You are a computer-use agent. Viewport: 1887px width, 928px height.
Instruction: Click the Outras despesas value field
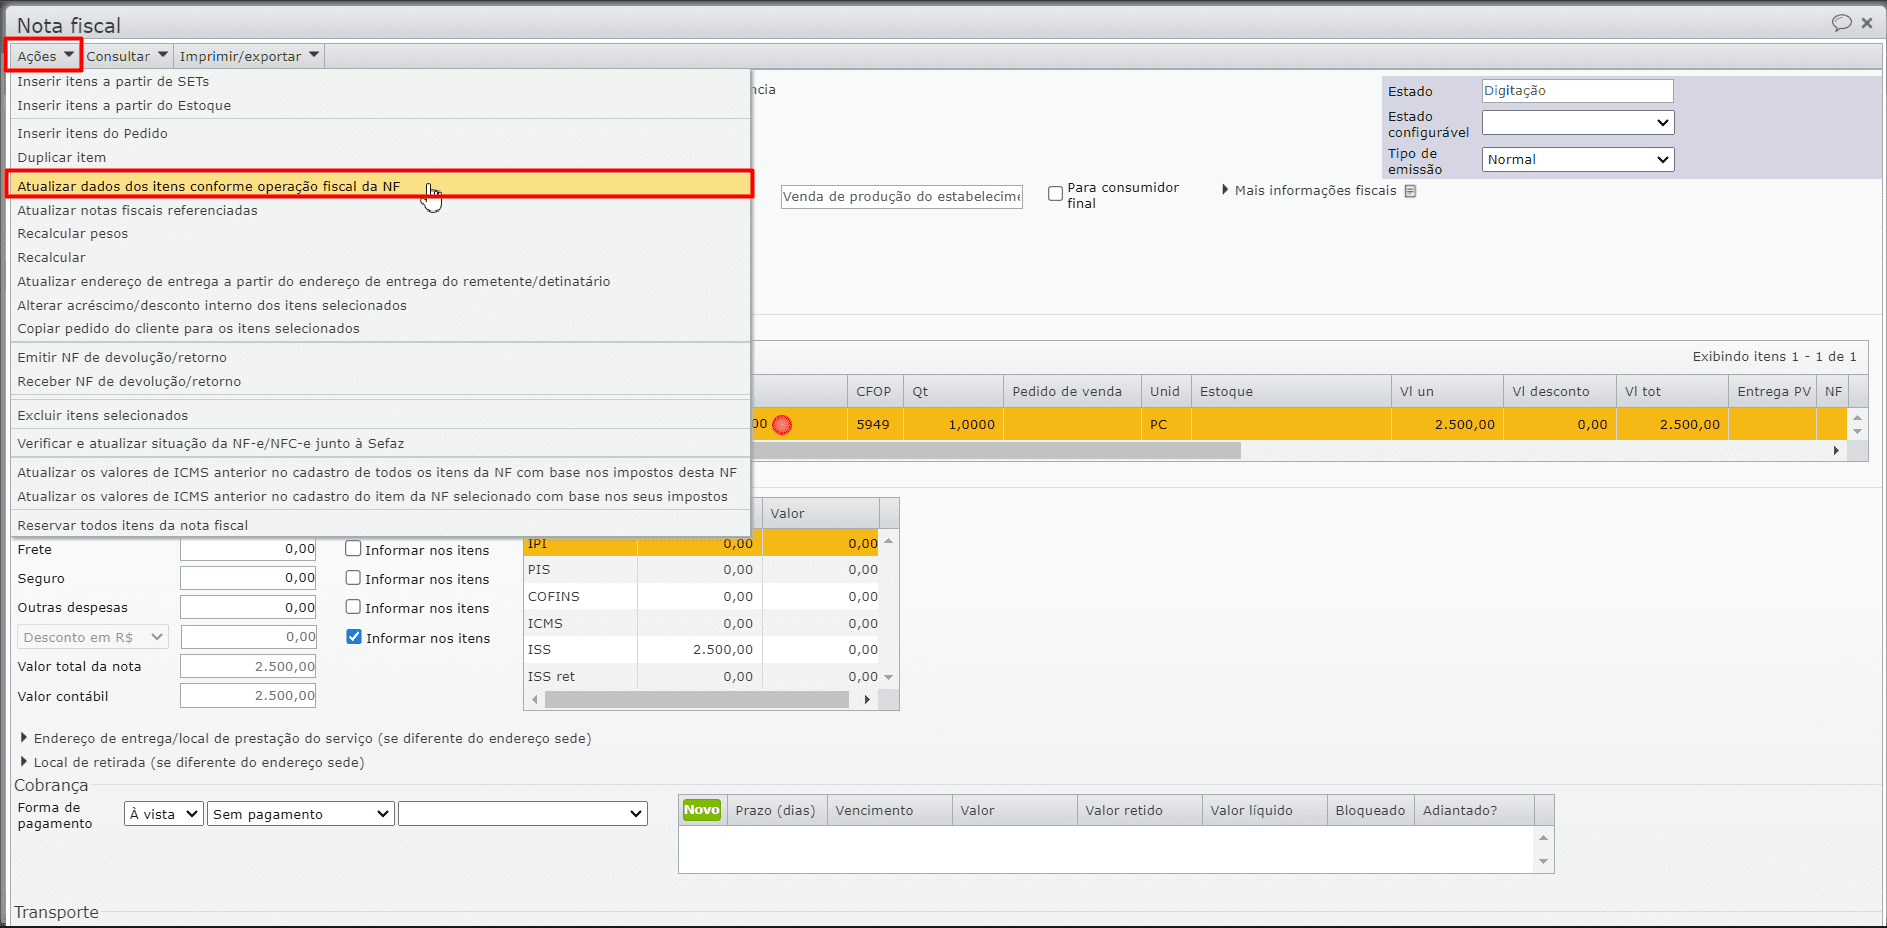[x=248, y=607]
